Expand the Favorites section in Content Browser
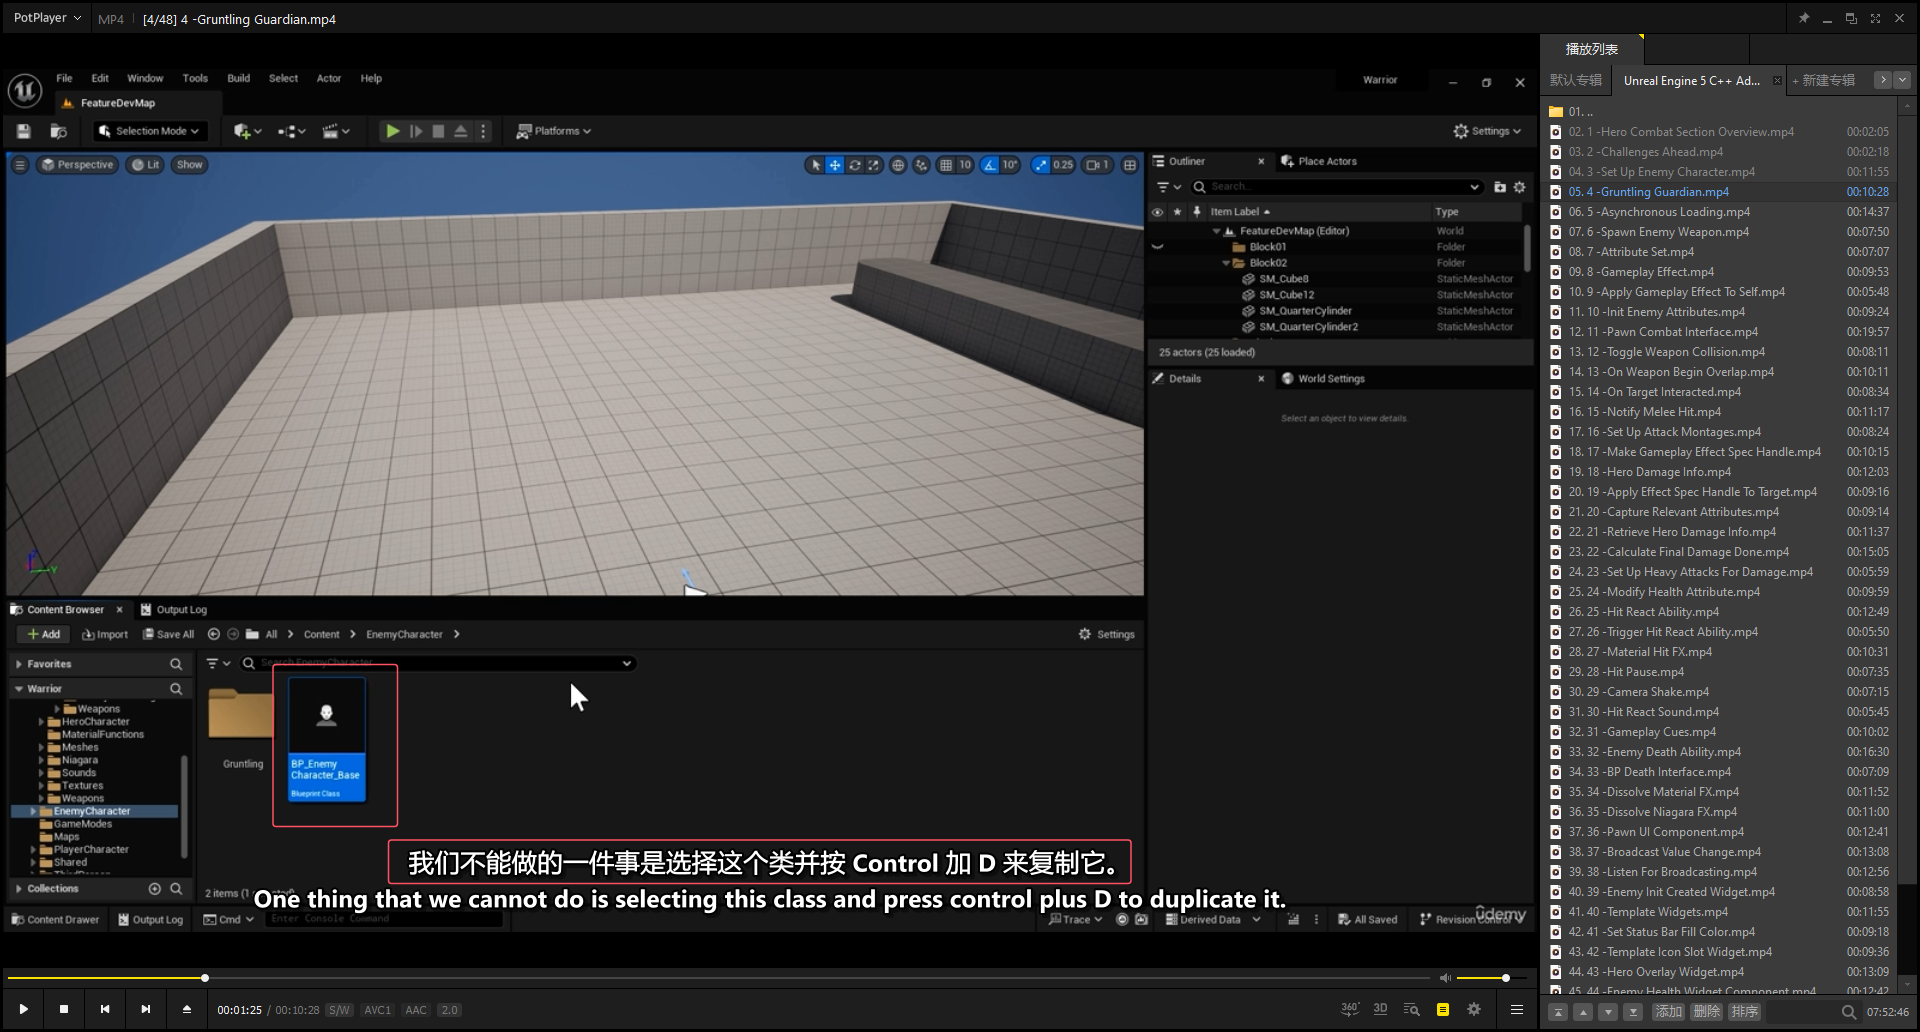The image size is (1920, 1032). click(x=19, y=664)
